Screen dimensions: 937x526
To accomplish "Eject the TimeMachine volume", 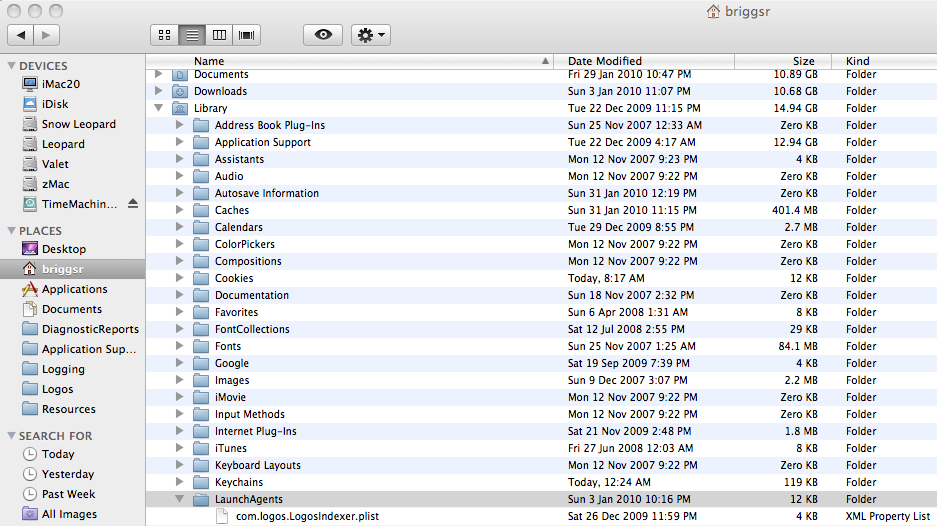I will (133, 204).
